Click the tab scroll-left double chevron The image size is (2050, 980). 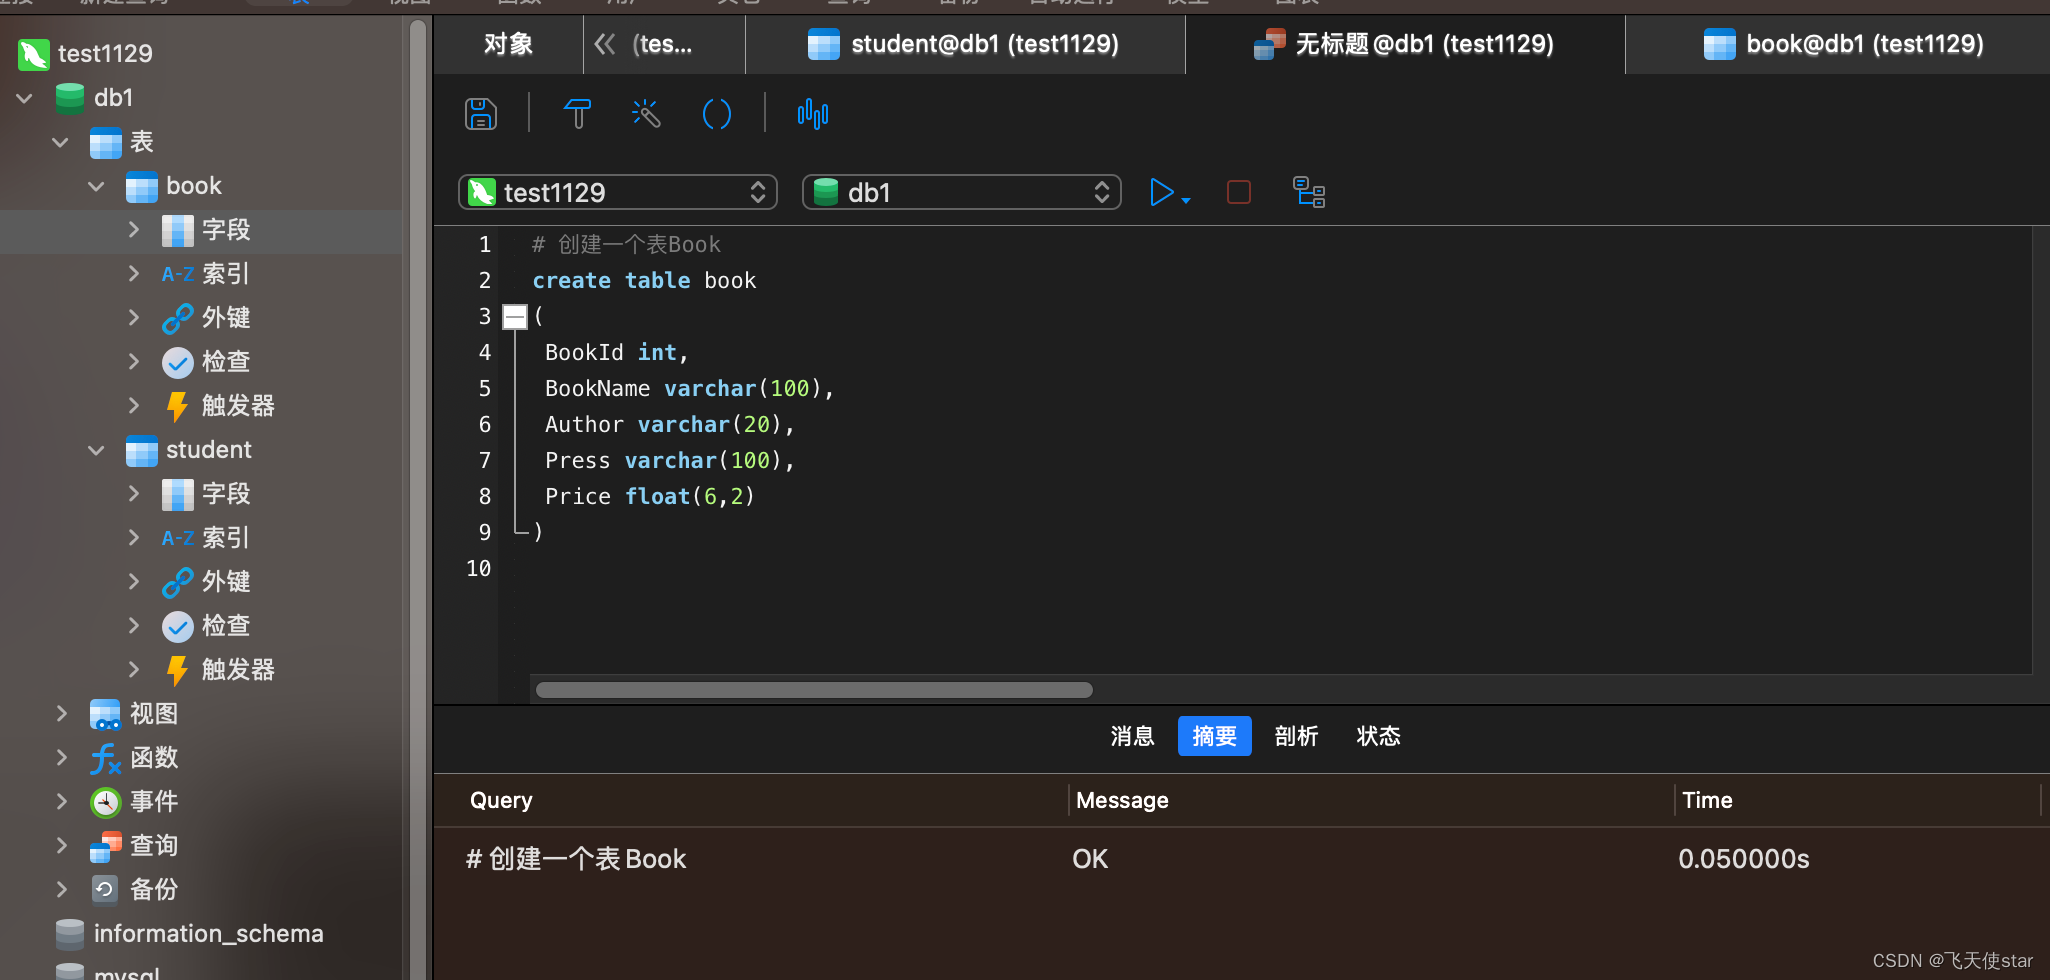(x=604, y=44)
